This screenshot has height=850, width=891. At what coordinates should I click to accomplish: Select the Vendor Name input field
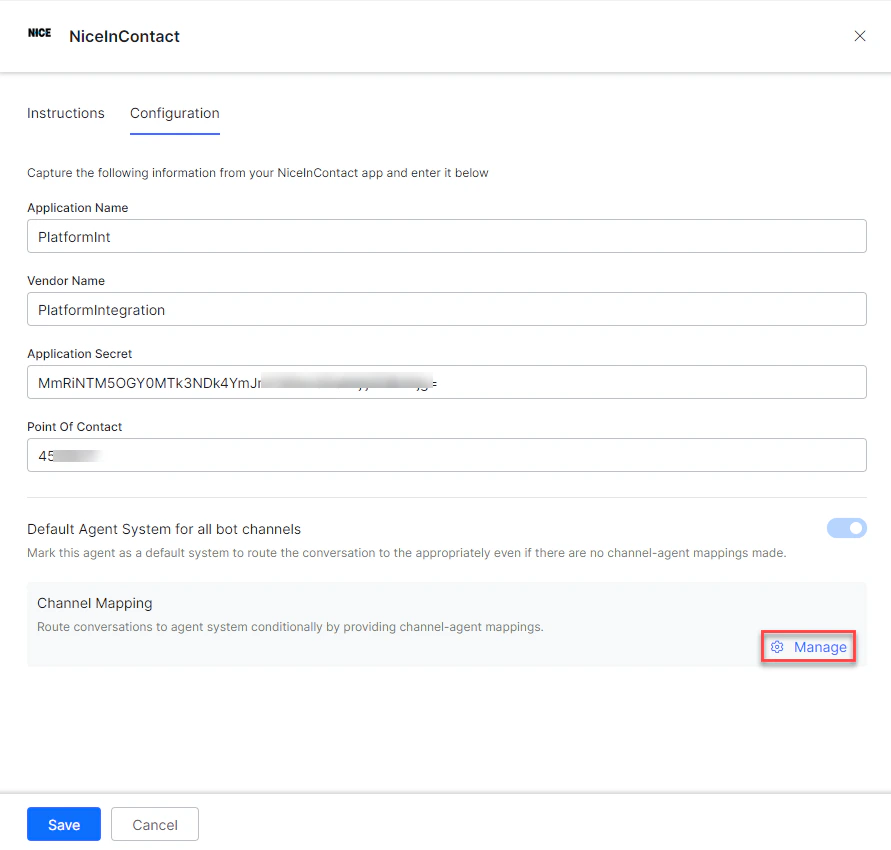(x=446, y=309)
